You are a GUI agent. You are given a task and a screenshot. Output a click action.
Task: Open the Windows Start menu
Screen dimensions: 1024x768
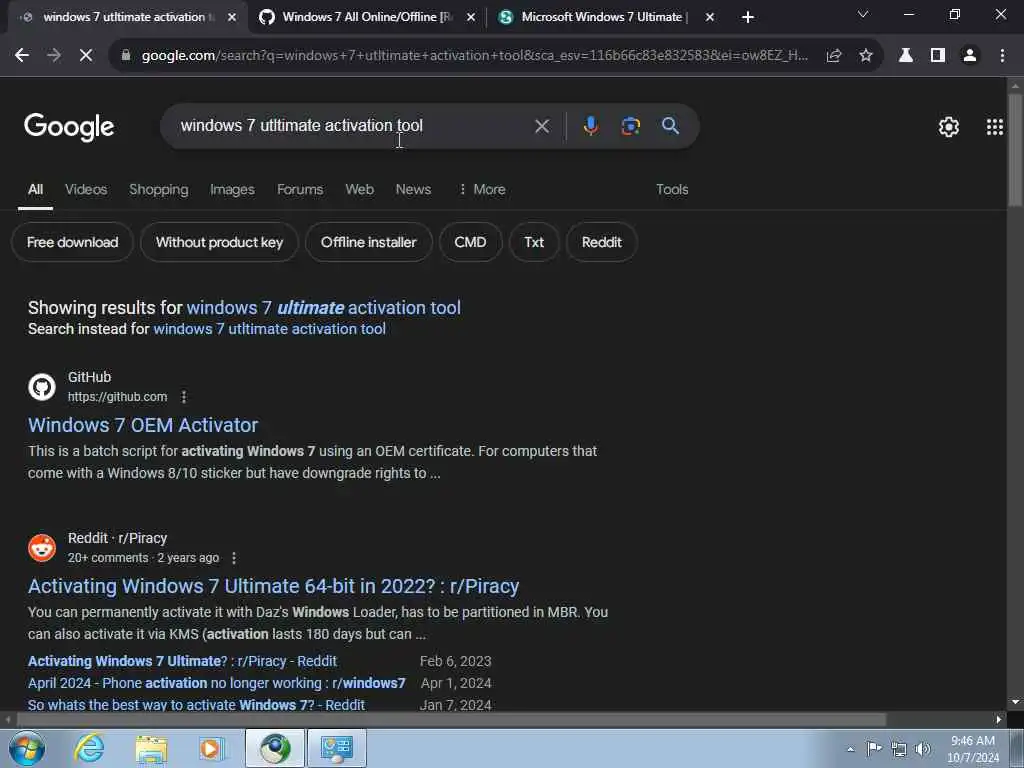point(27,748)
